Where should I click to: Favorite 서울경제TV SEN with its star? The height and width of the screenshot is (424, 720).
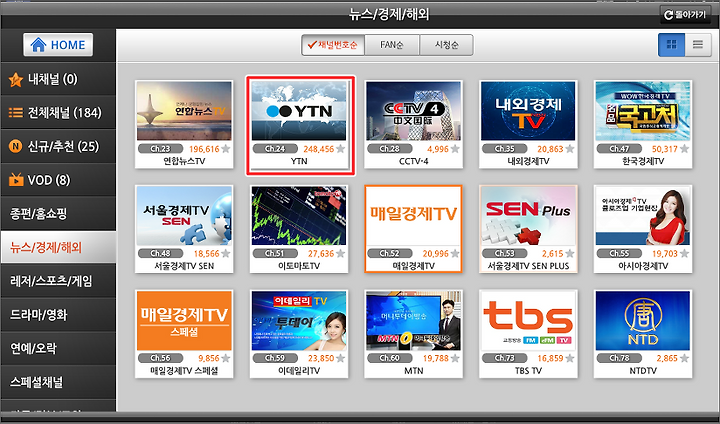click(x=225, y=254)
